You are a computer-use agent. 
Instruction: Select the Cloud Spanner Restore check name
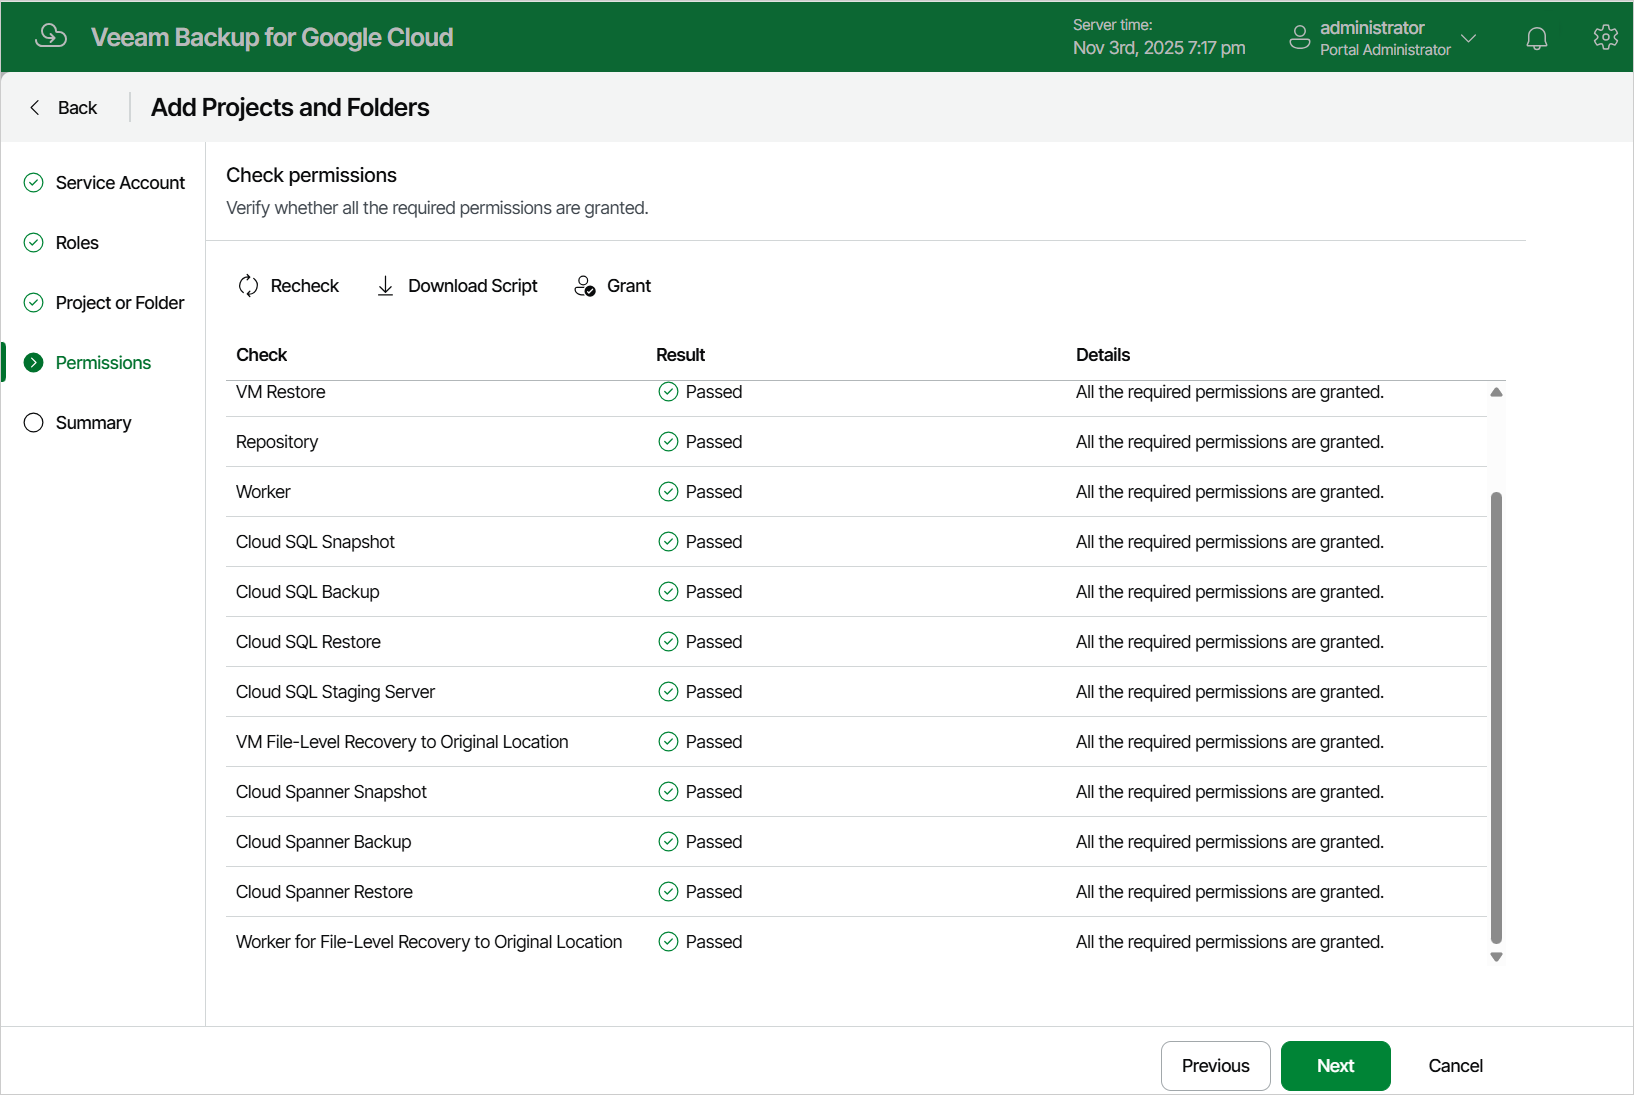(324, 892)
